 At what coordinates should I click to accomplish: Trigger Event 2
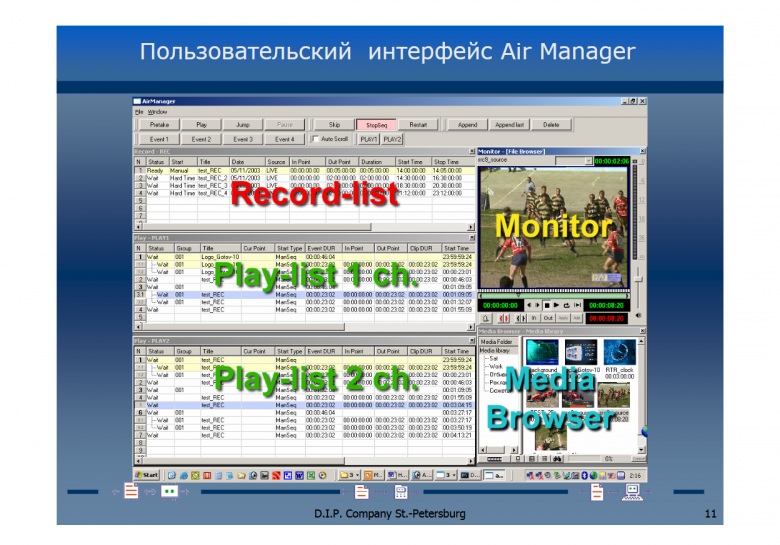click(x=201, y=139)
